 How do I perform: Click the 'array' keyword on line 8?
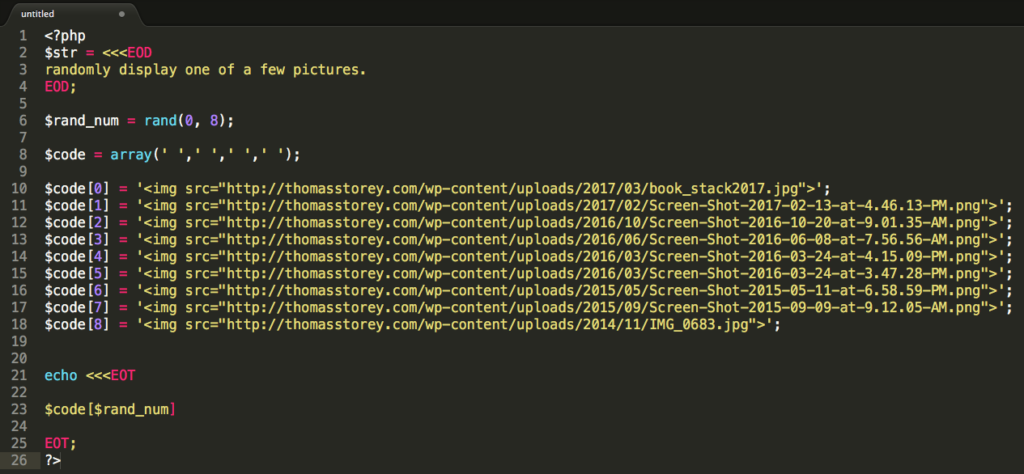(x=131, y=155)
